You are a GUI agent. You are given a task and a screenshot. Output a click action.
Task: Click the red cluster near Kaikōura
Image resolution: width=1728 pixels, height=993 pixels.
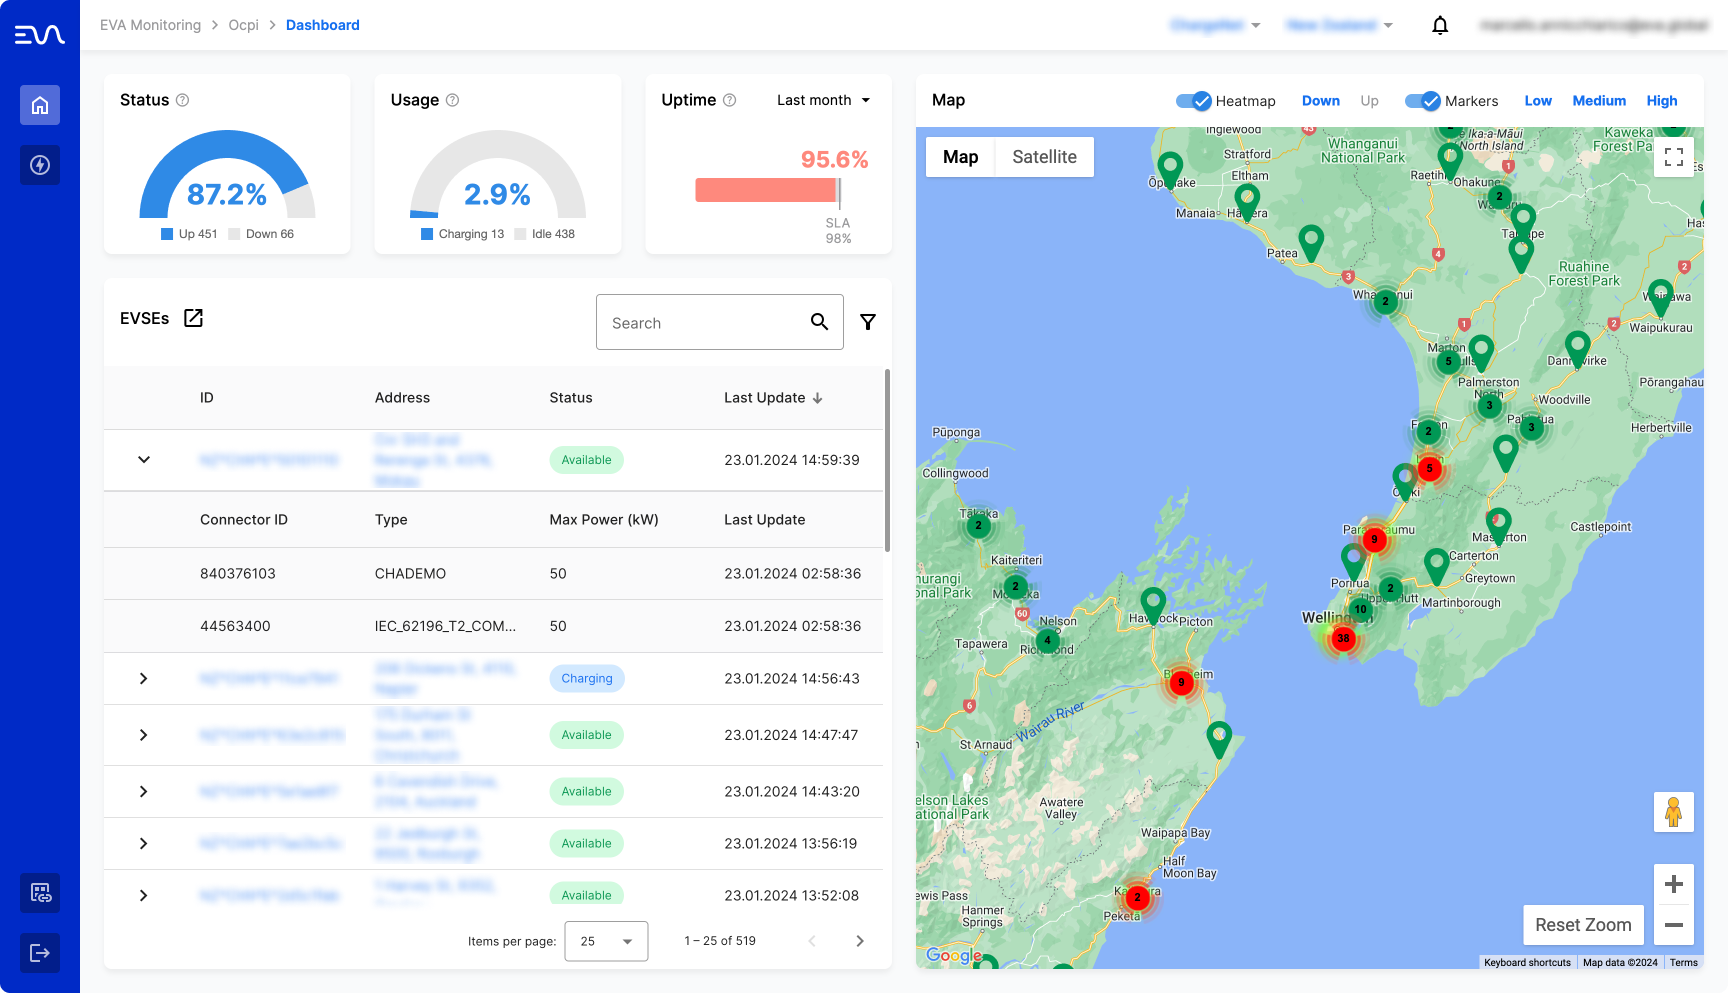(x=1137, y=897)
